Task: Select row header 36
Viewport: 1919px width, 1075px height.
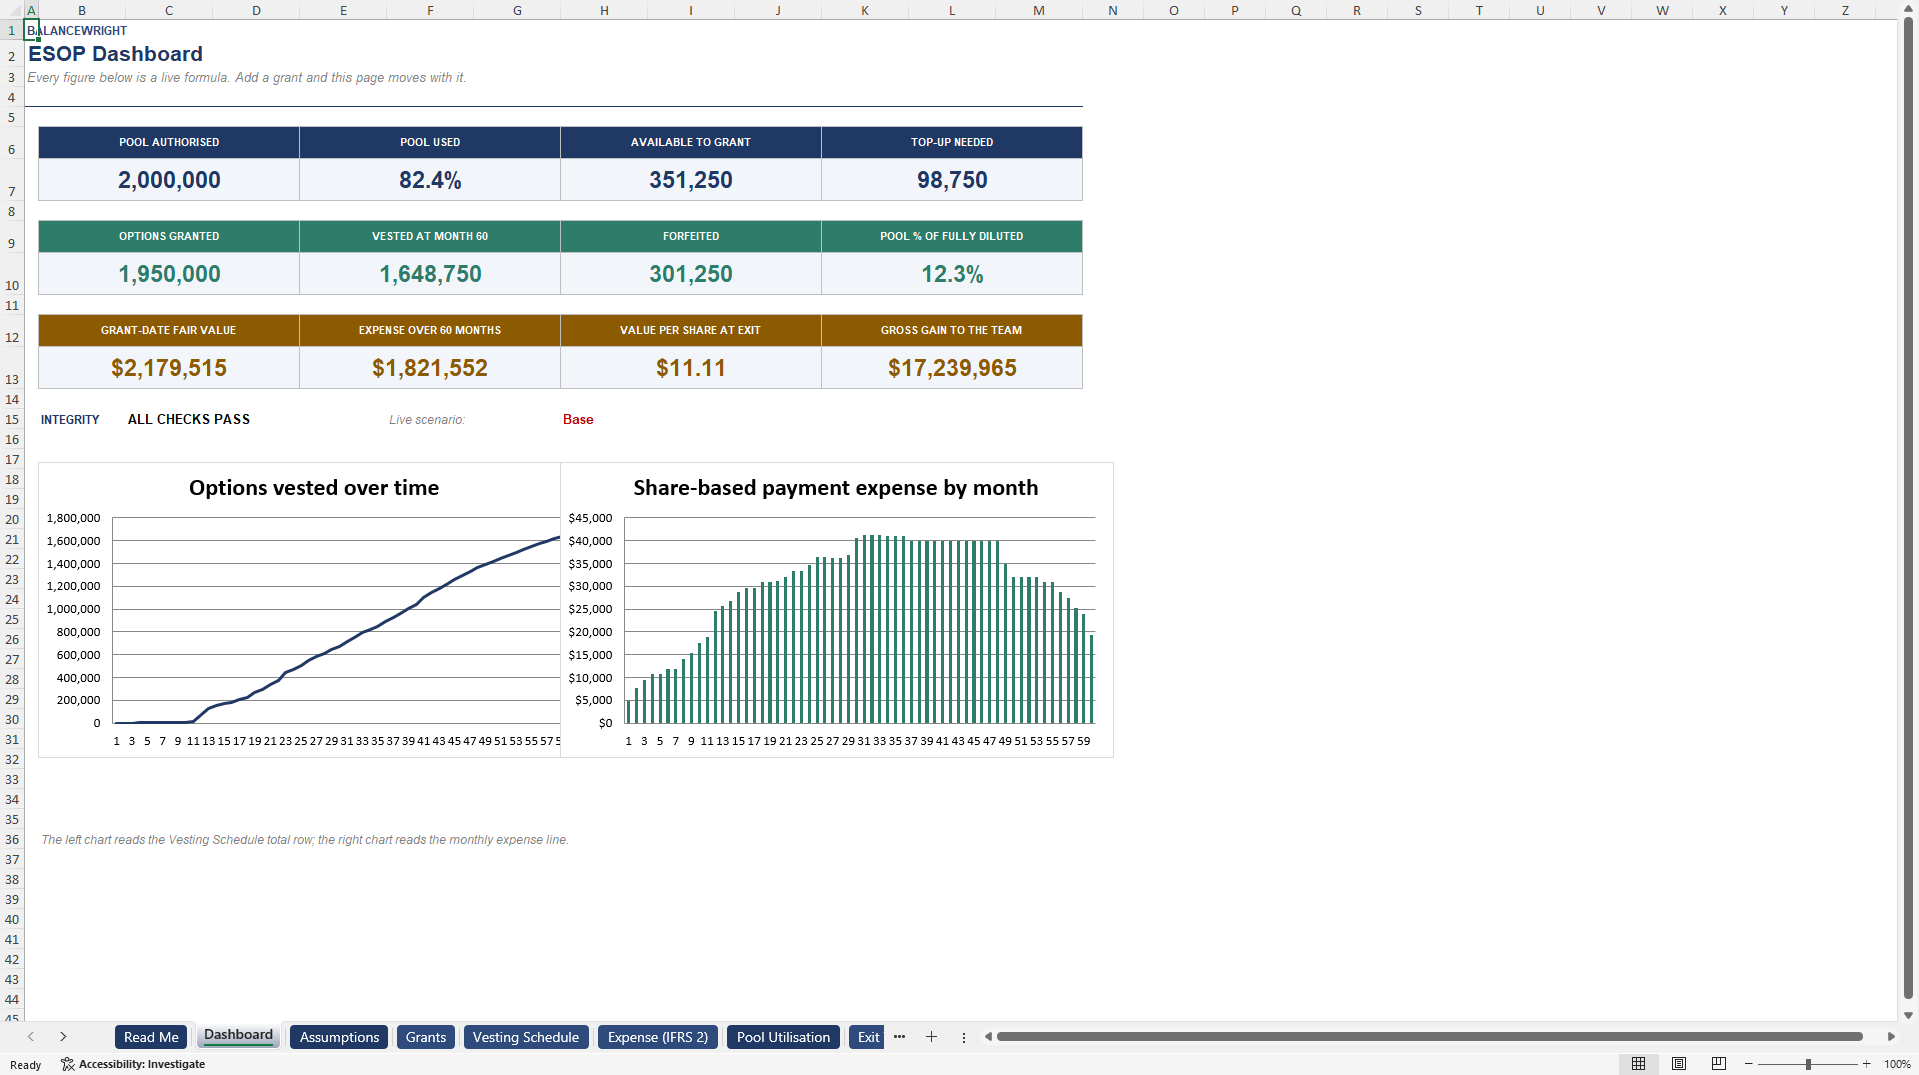Action: (12, 840)
